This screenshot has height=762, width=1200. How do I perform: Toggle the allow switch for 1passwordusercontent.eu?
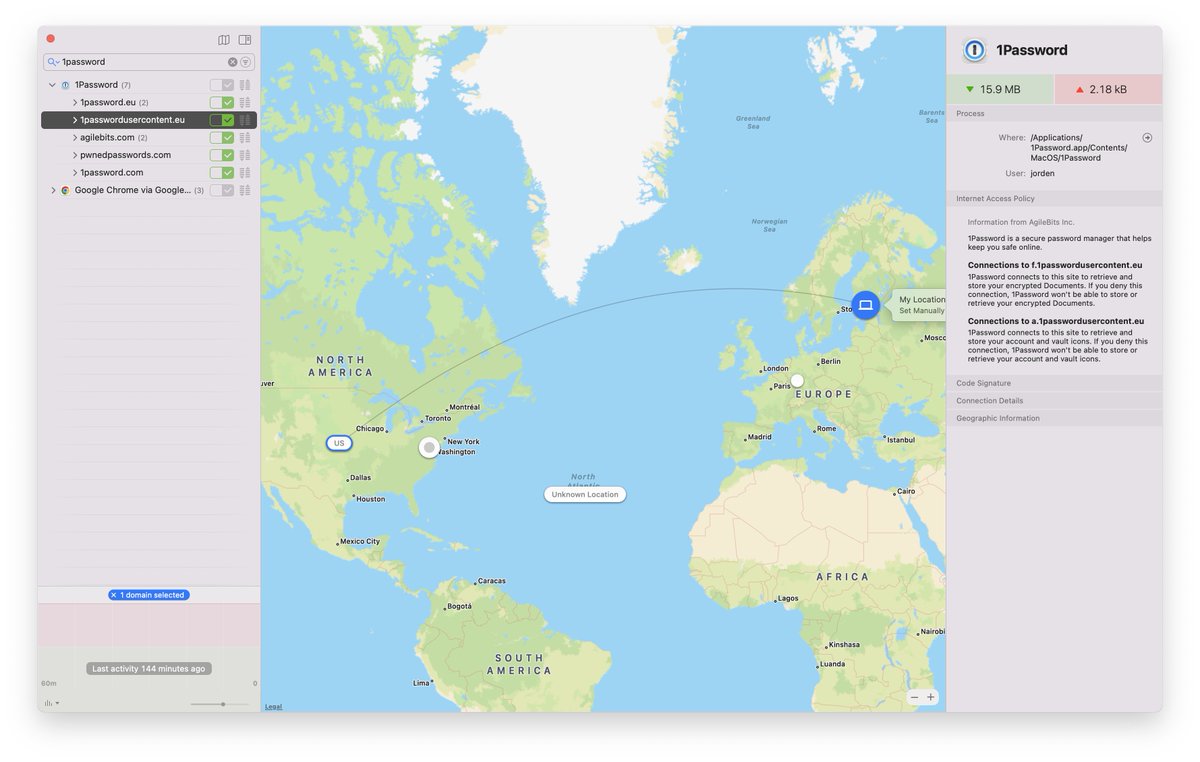pos(222,120)
